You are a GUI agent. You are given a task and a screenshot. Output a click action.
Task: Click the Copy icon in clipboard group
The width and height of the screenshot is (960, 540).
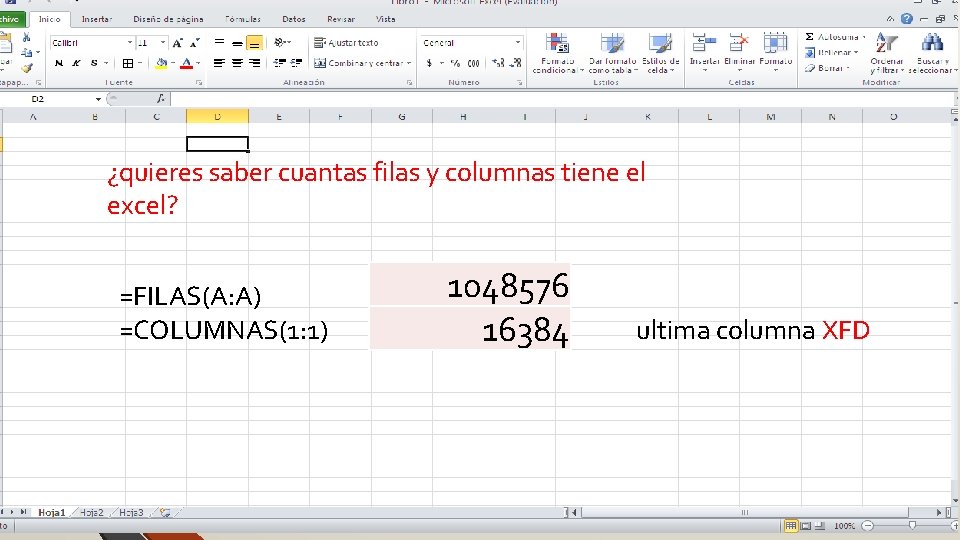pos(26,53)
